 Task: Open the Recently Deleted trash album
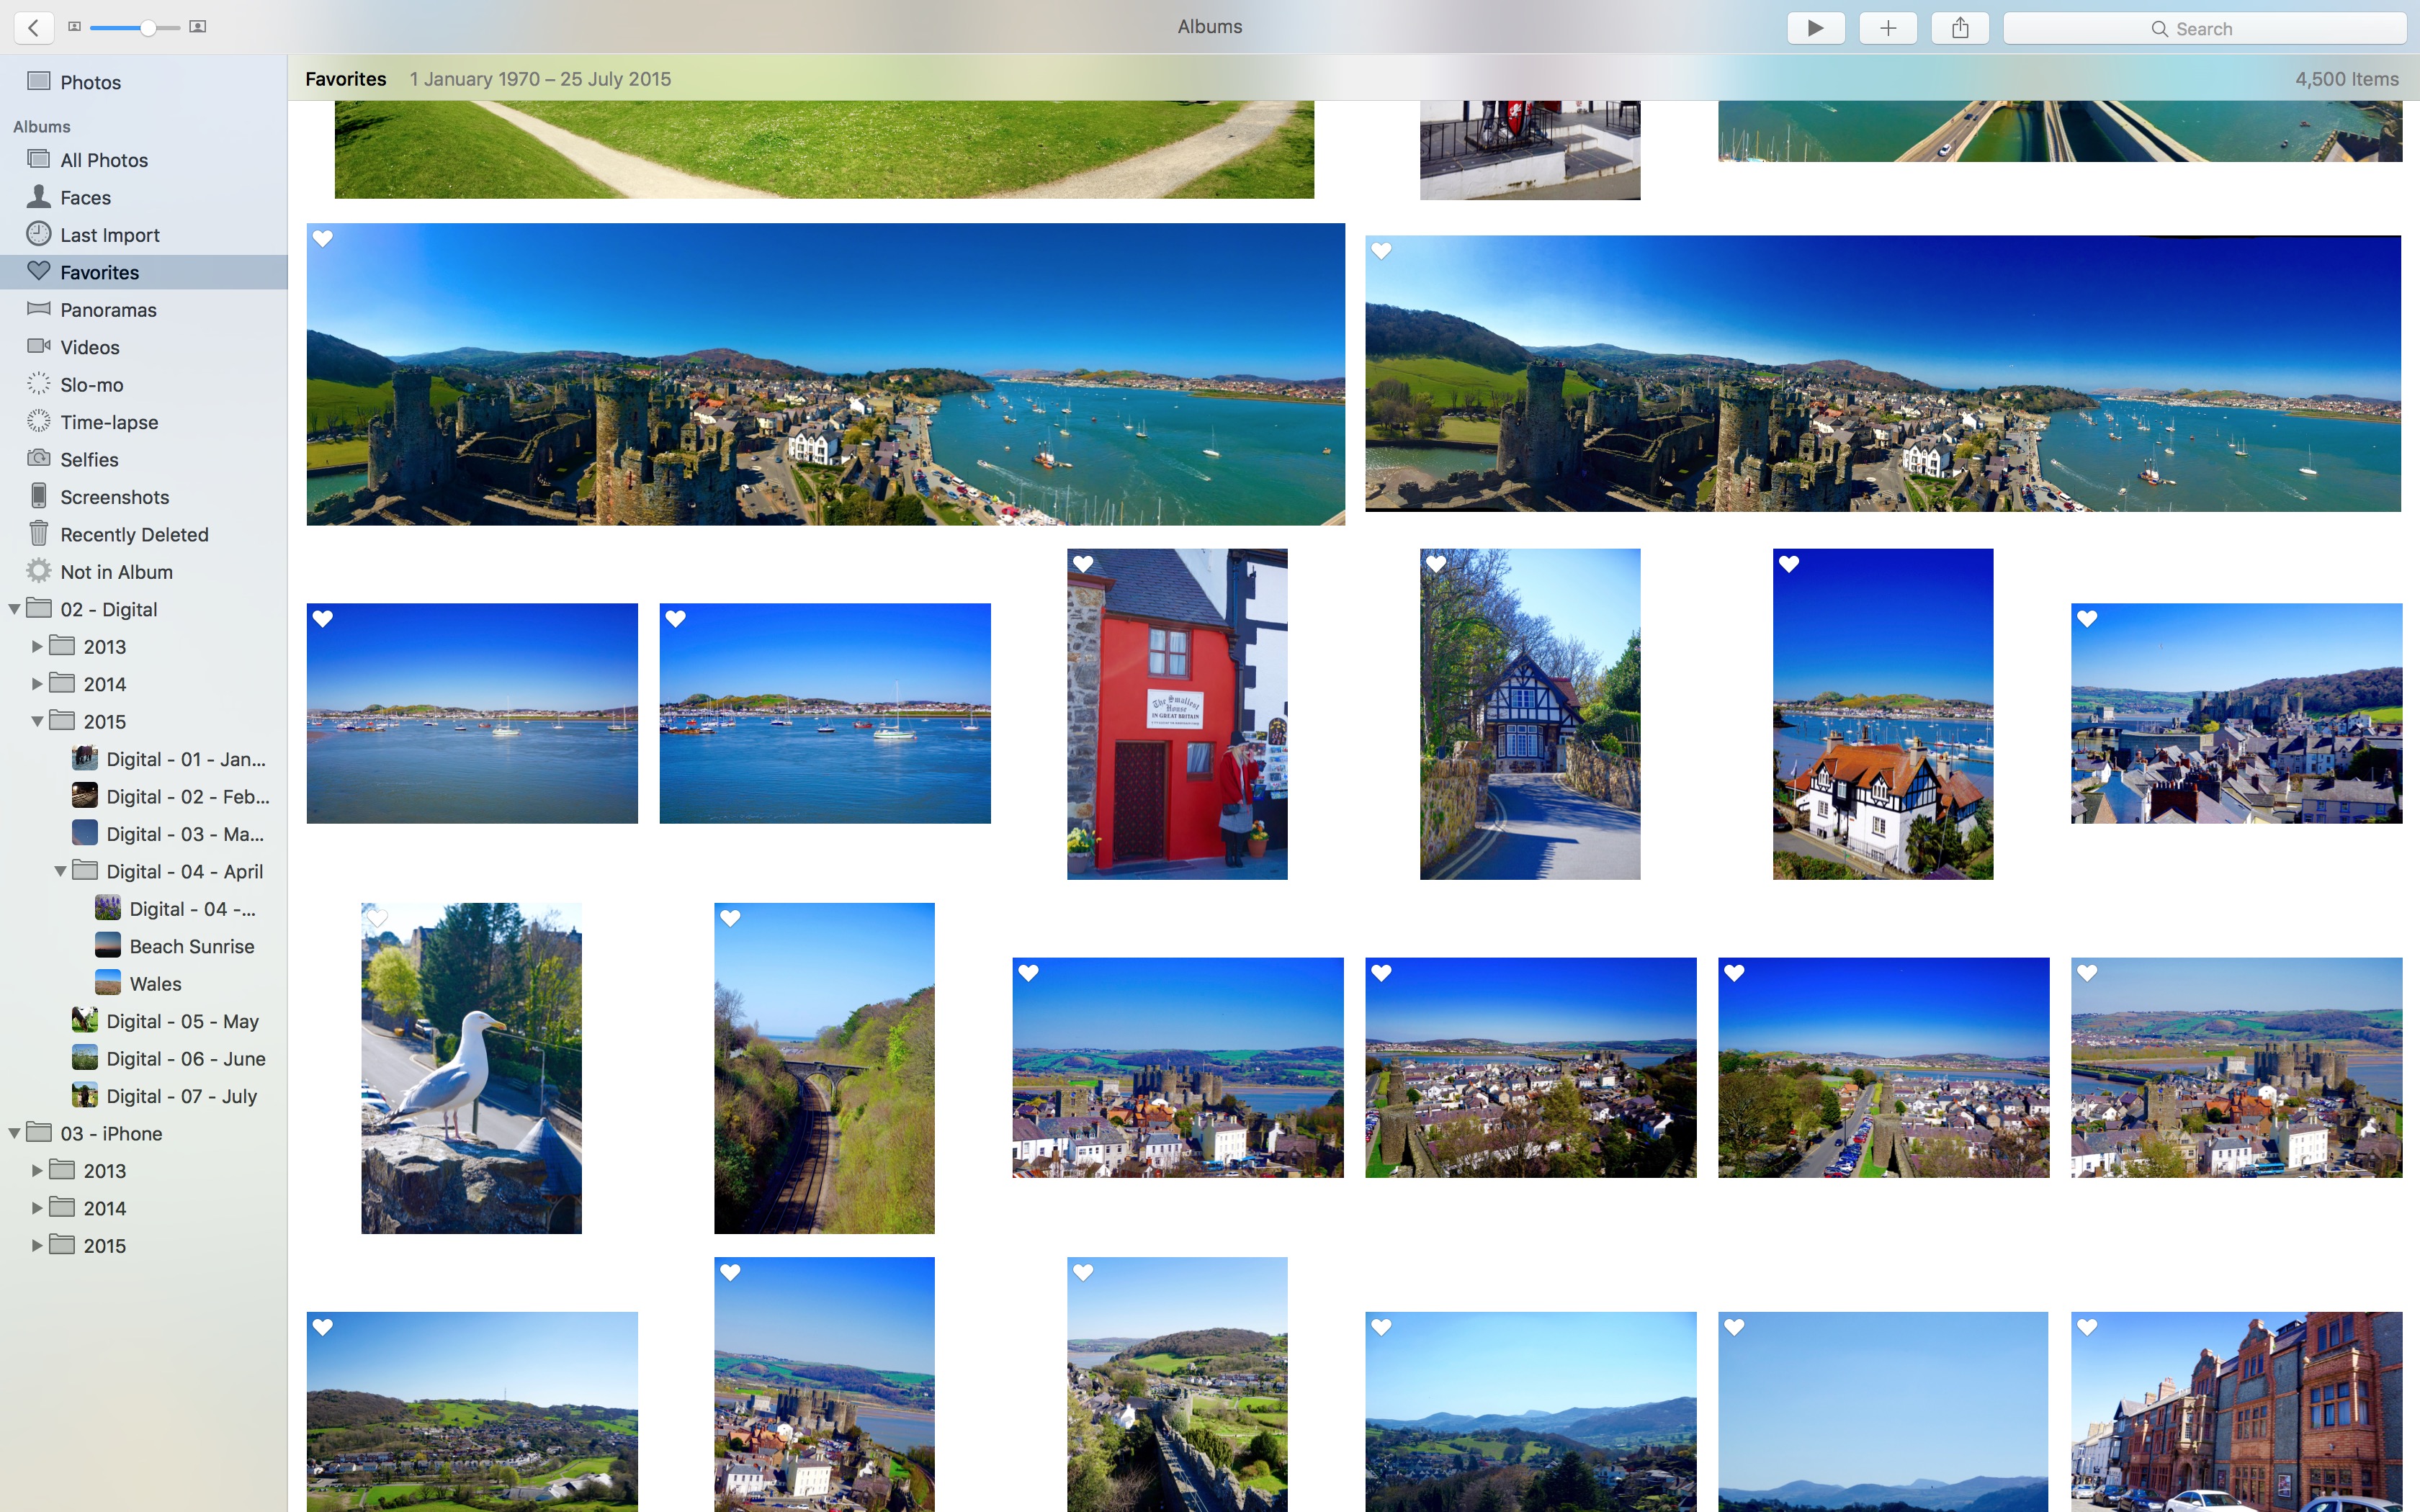pos(134,534)
